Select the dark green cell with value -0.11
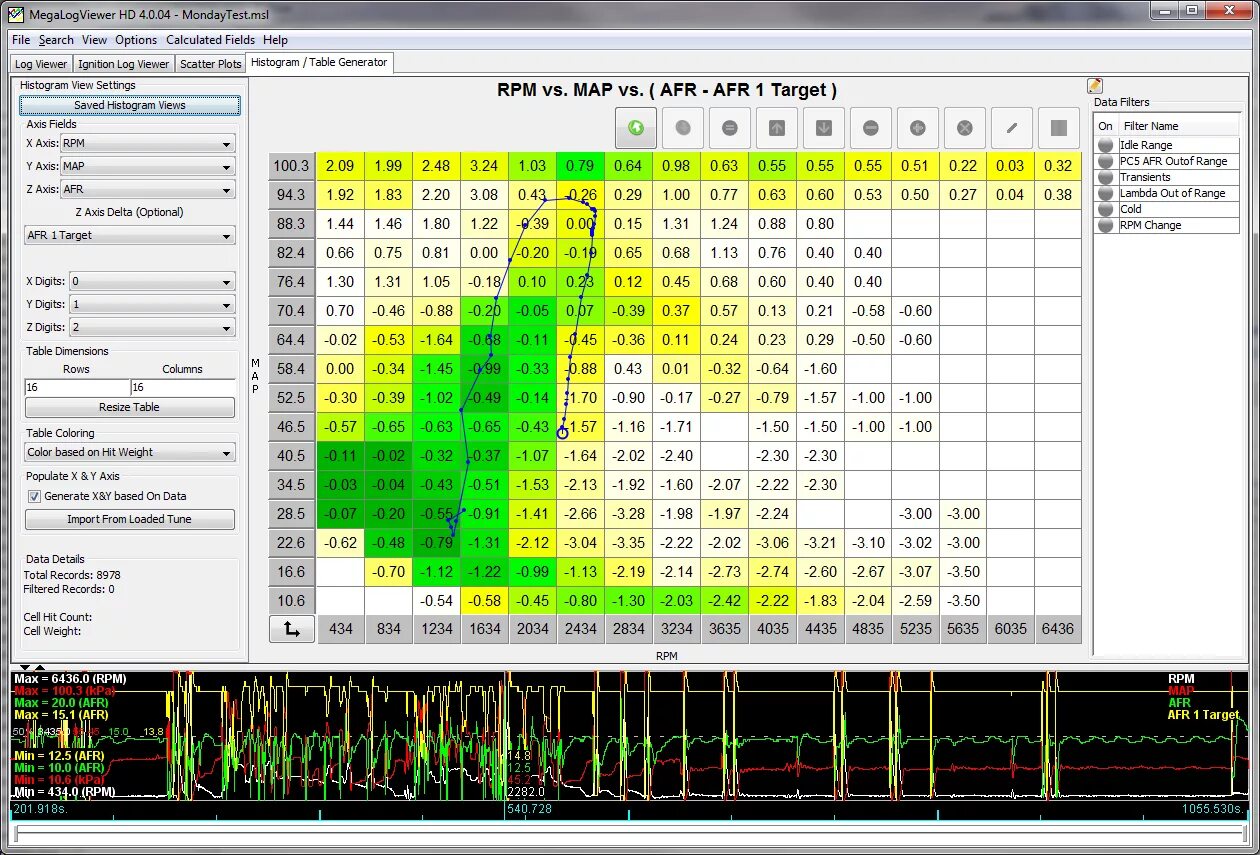Image resolution: width=1260 pixels, height=855 pixels. pyautogui.click(x=340, y=456)
